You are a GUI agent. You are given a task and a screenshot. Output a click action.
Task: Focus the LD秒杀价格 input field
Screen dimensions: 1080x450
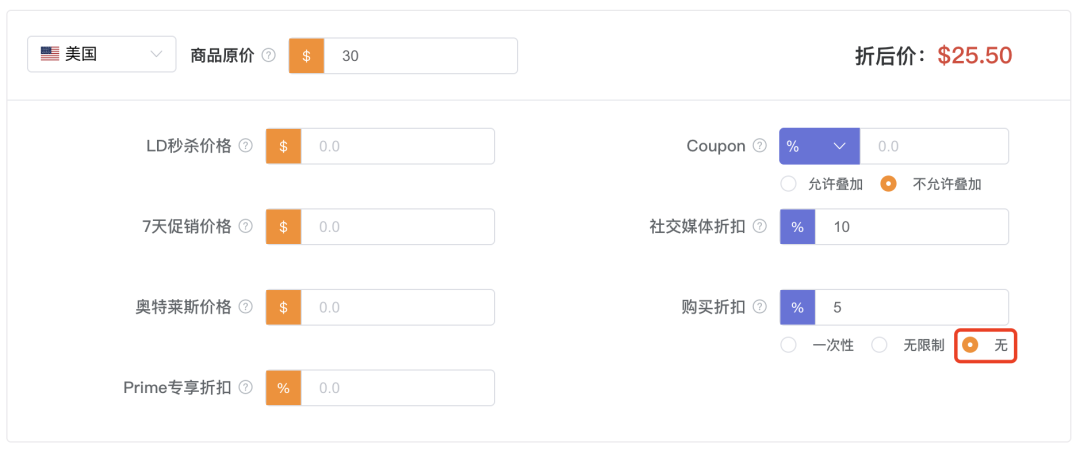tap(397, 146)
